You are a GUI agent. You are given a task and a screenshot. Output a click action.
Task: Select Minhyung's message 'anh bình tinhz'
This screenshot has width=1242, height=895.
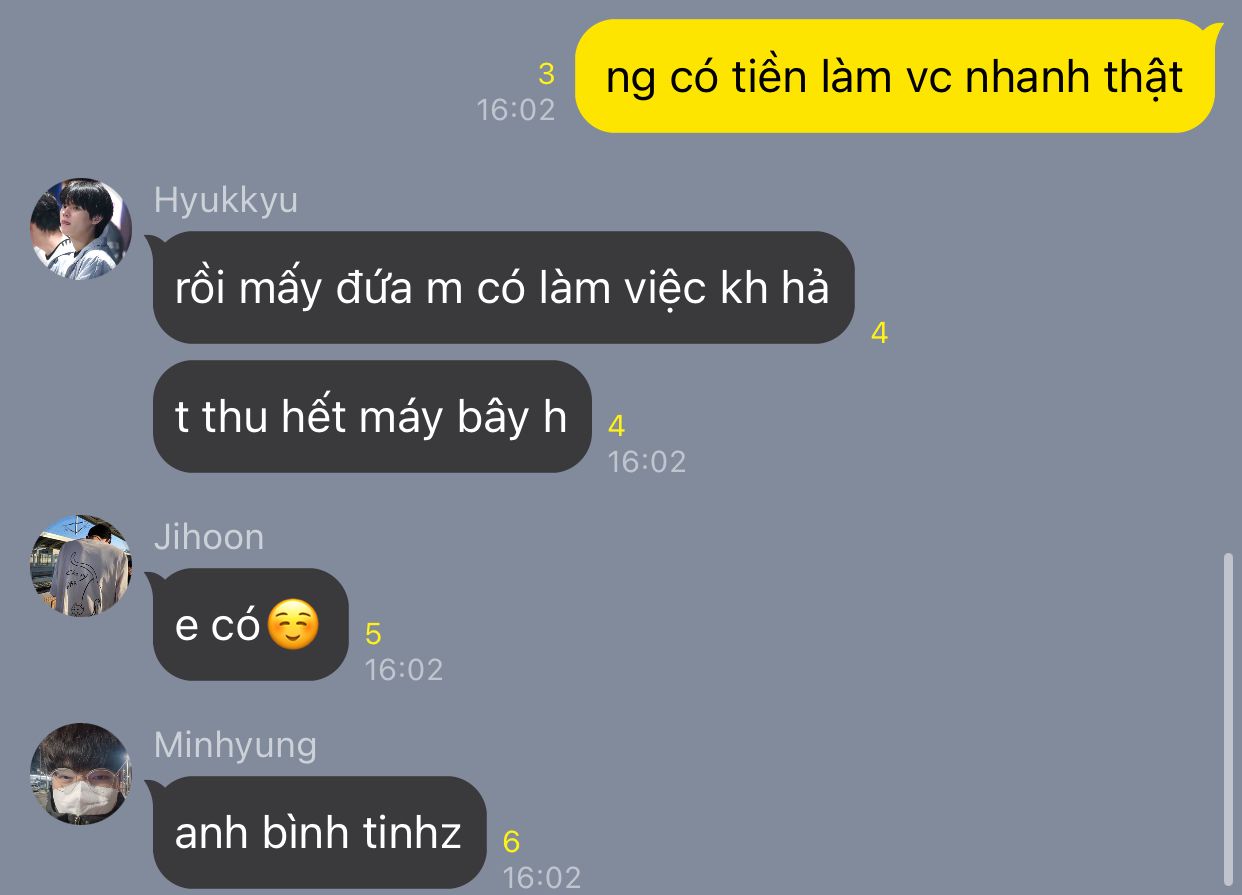point(319,832)
